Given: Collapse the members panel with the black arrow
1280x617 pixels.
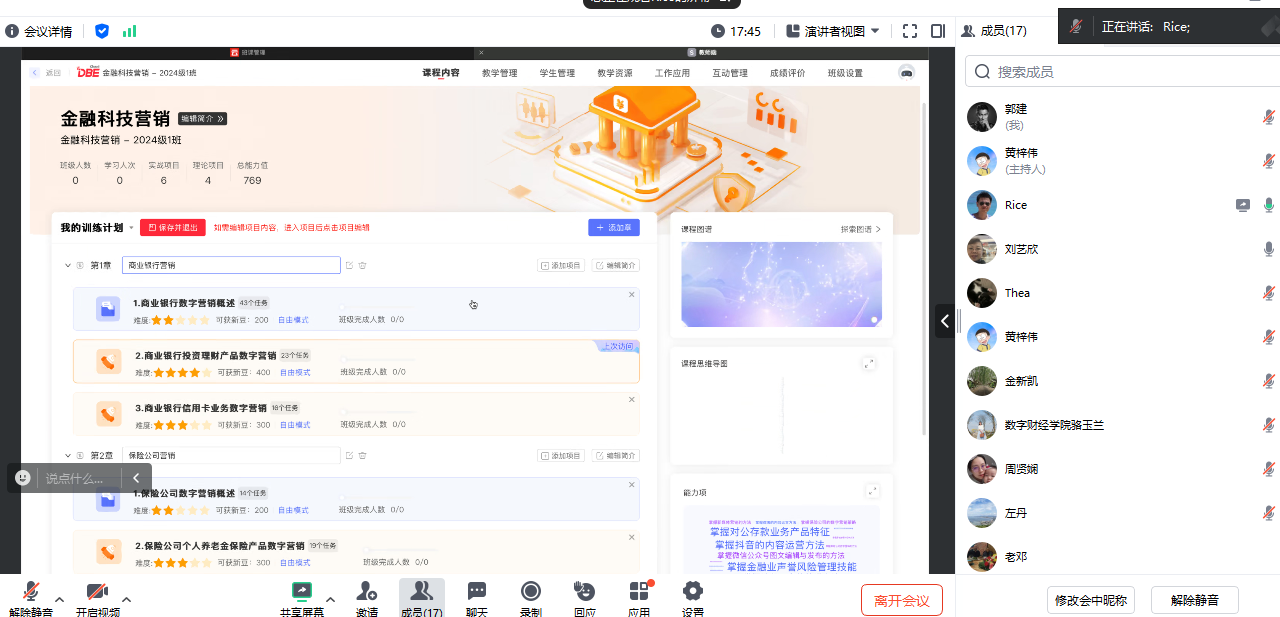Looking at the screenshot, I should 945,320.
